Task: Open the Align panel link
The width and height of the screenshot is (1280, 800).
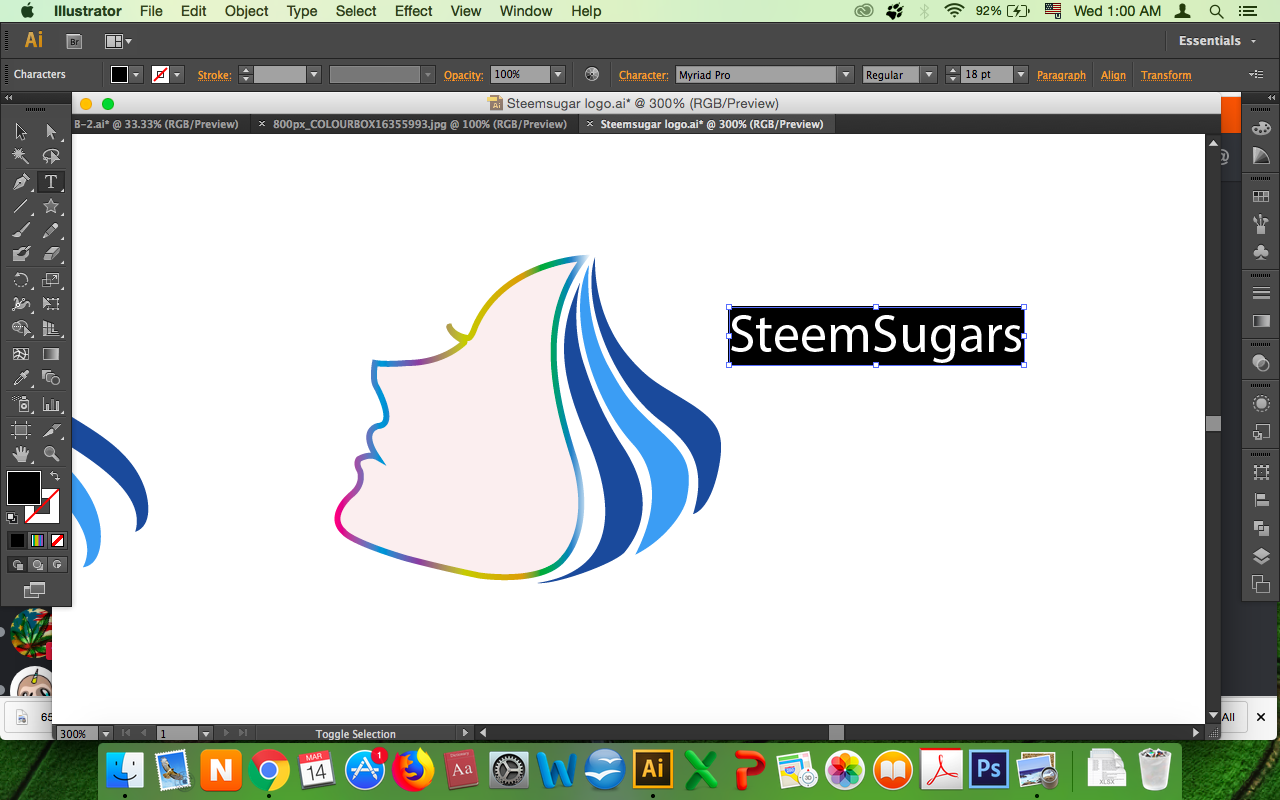Action: click(x=1113, y=75)
